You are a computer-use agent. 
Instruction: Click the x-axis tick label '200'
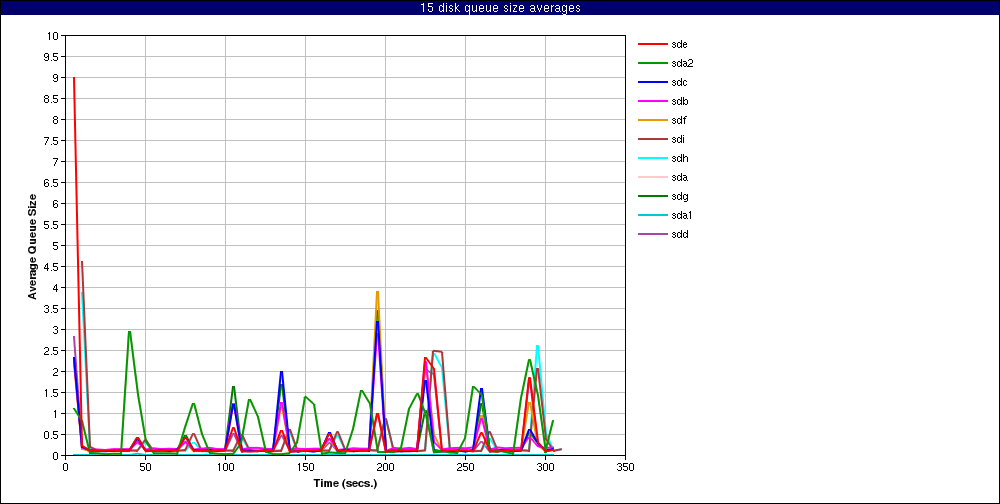pos(385,467)
